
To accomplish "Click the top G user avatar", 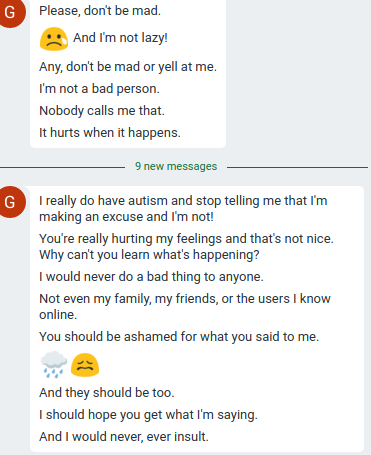I will tap(10, 12).
